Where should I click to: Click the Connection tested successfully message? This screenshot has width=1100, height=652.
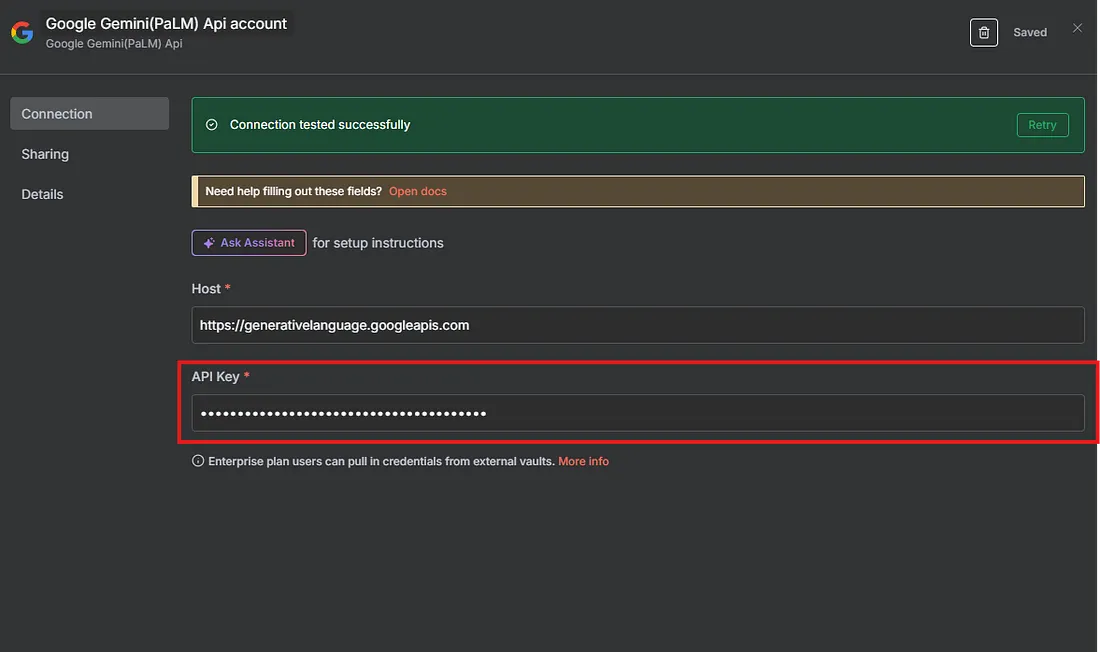tap(320, 125)
